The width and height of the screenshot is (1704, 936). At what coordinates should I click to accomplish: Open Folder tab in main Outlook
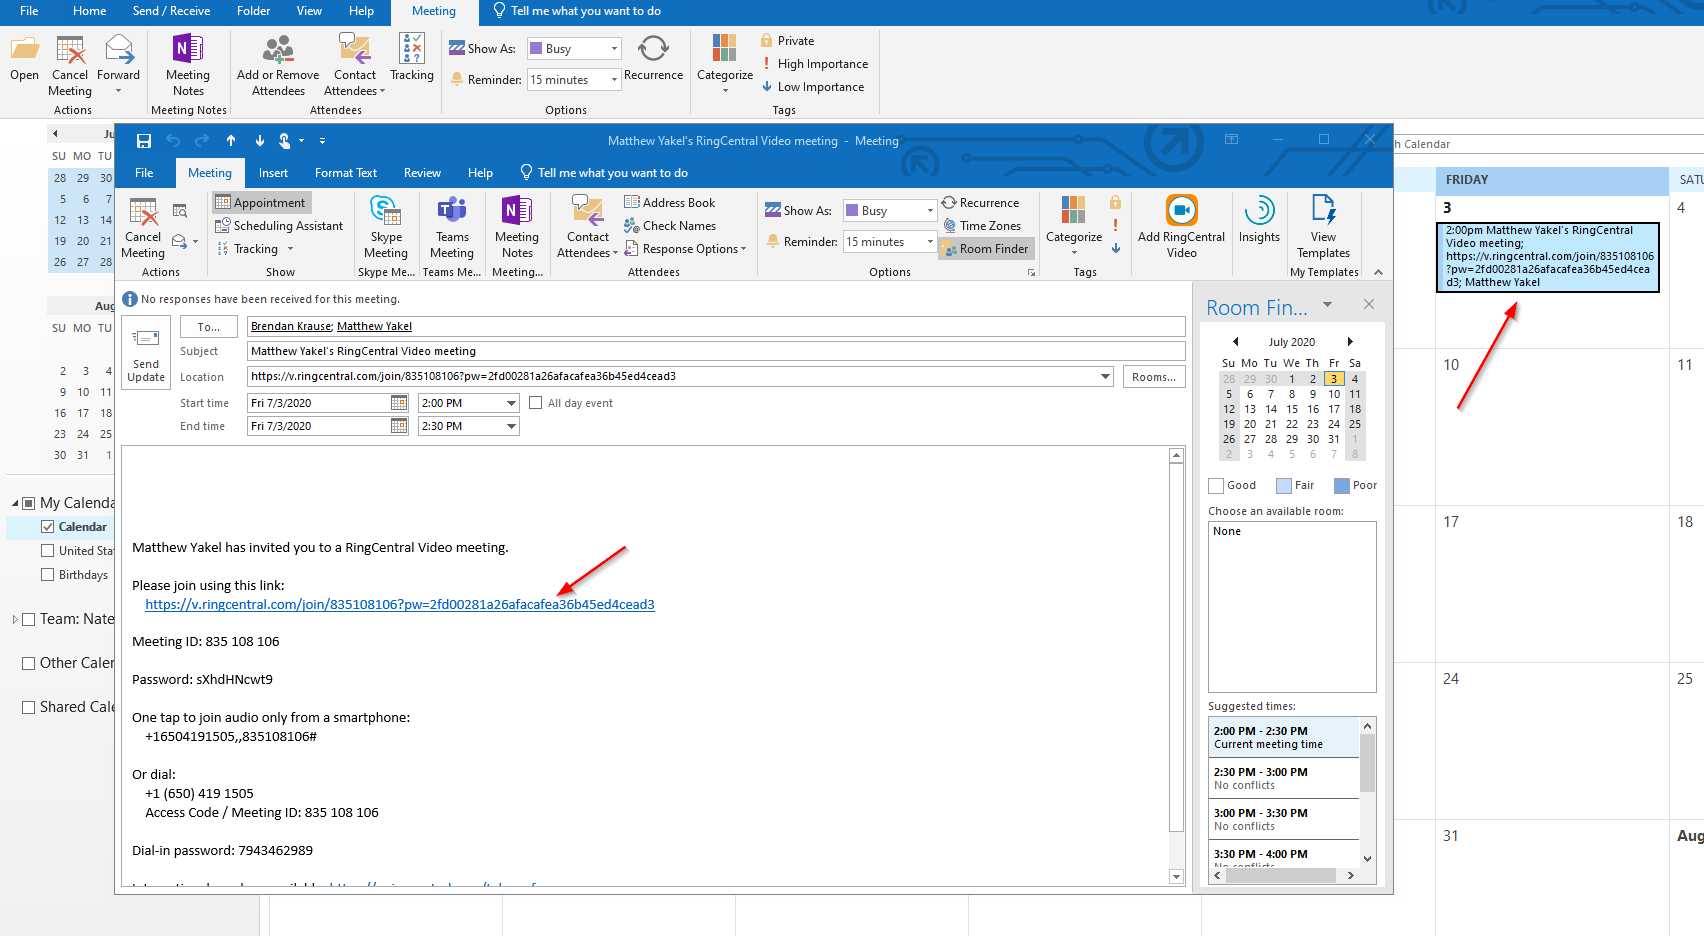253,11
